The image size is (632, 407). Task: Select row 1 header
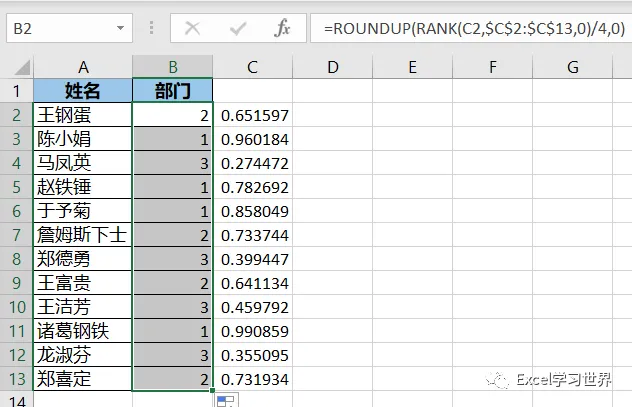[17, 91]
